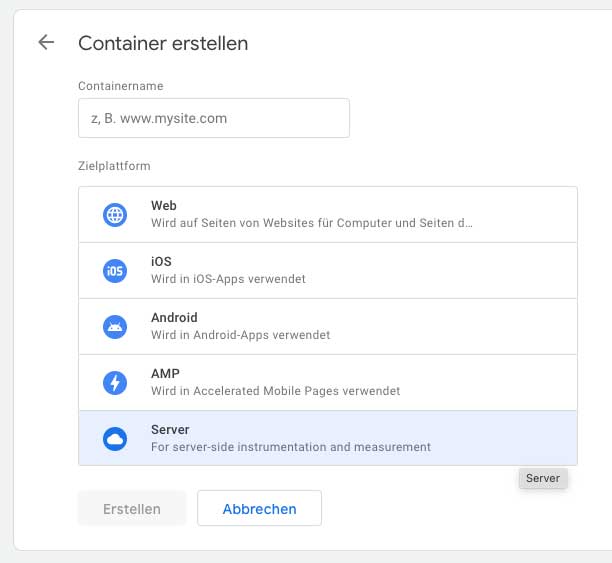Click 'Wird auf Seiten von Websites' description

tap(311, 223)
